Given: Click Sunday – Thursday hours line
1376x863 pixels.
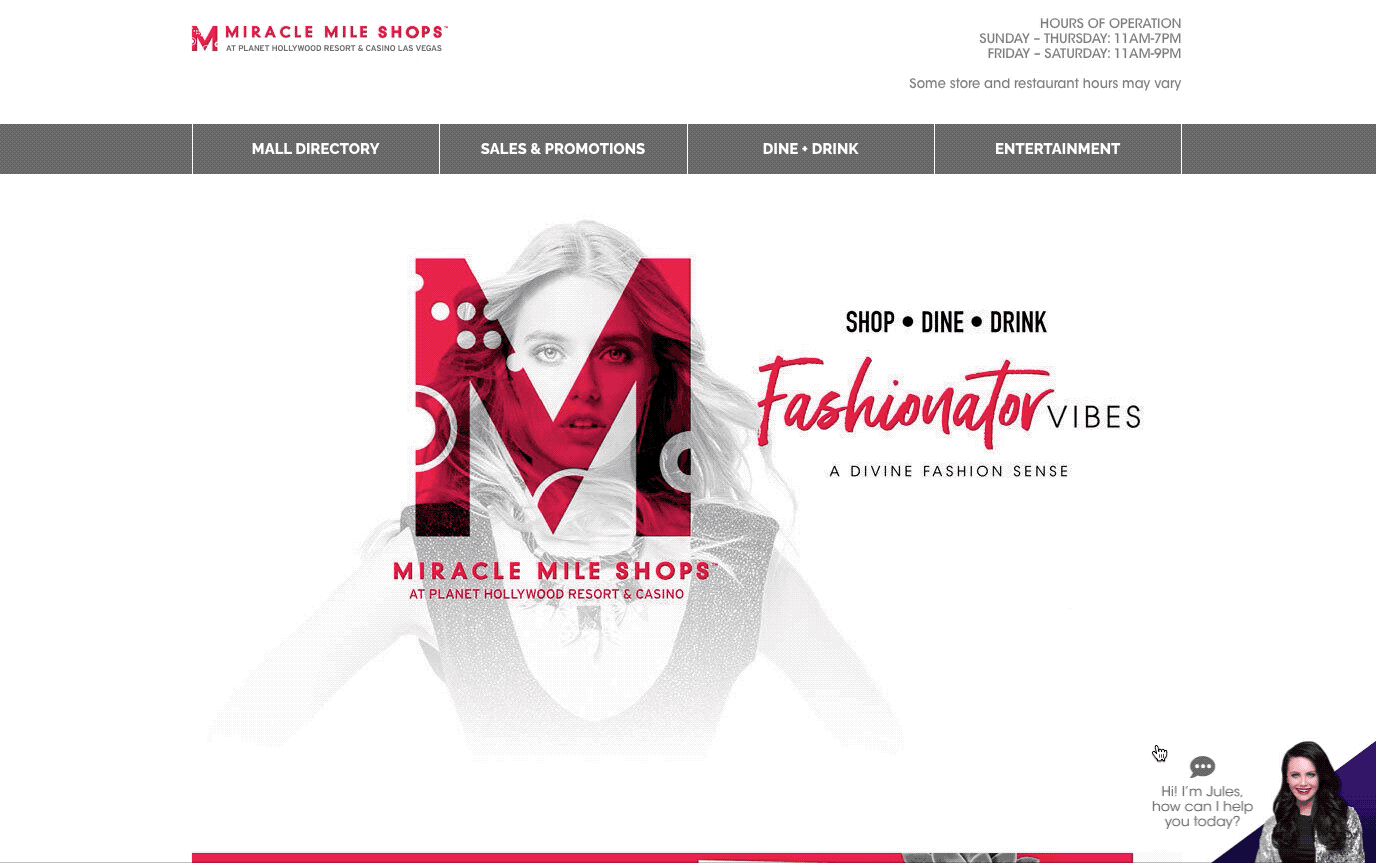Looking at the screenshot, I should pos(1080,38).
